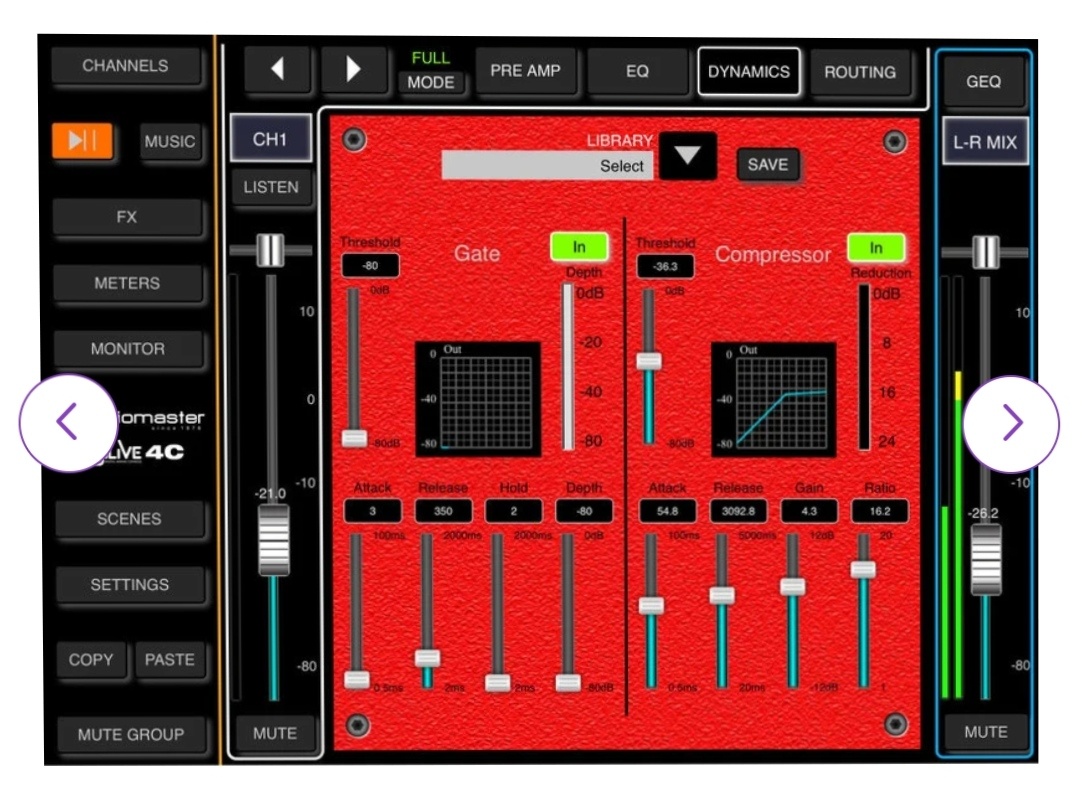Click the orange play/pause button
1082x809 pixels.
[82, 141]
